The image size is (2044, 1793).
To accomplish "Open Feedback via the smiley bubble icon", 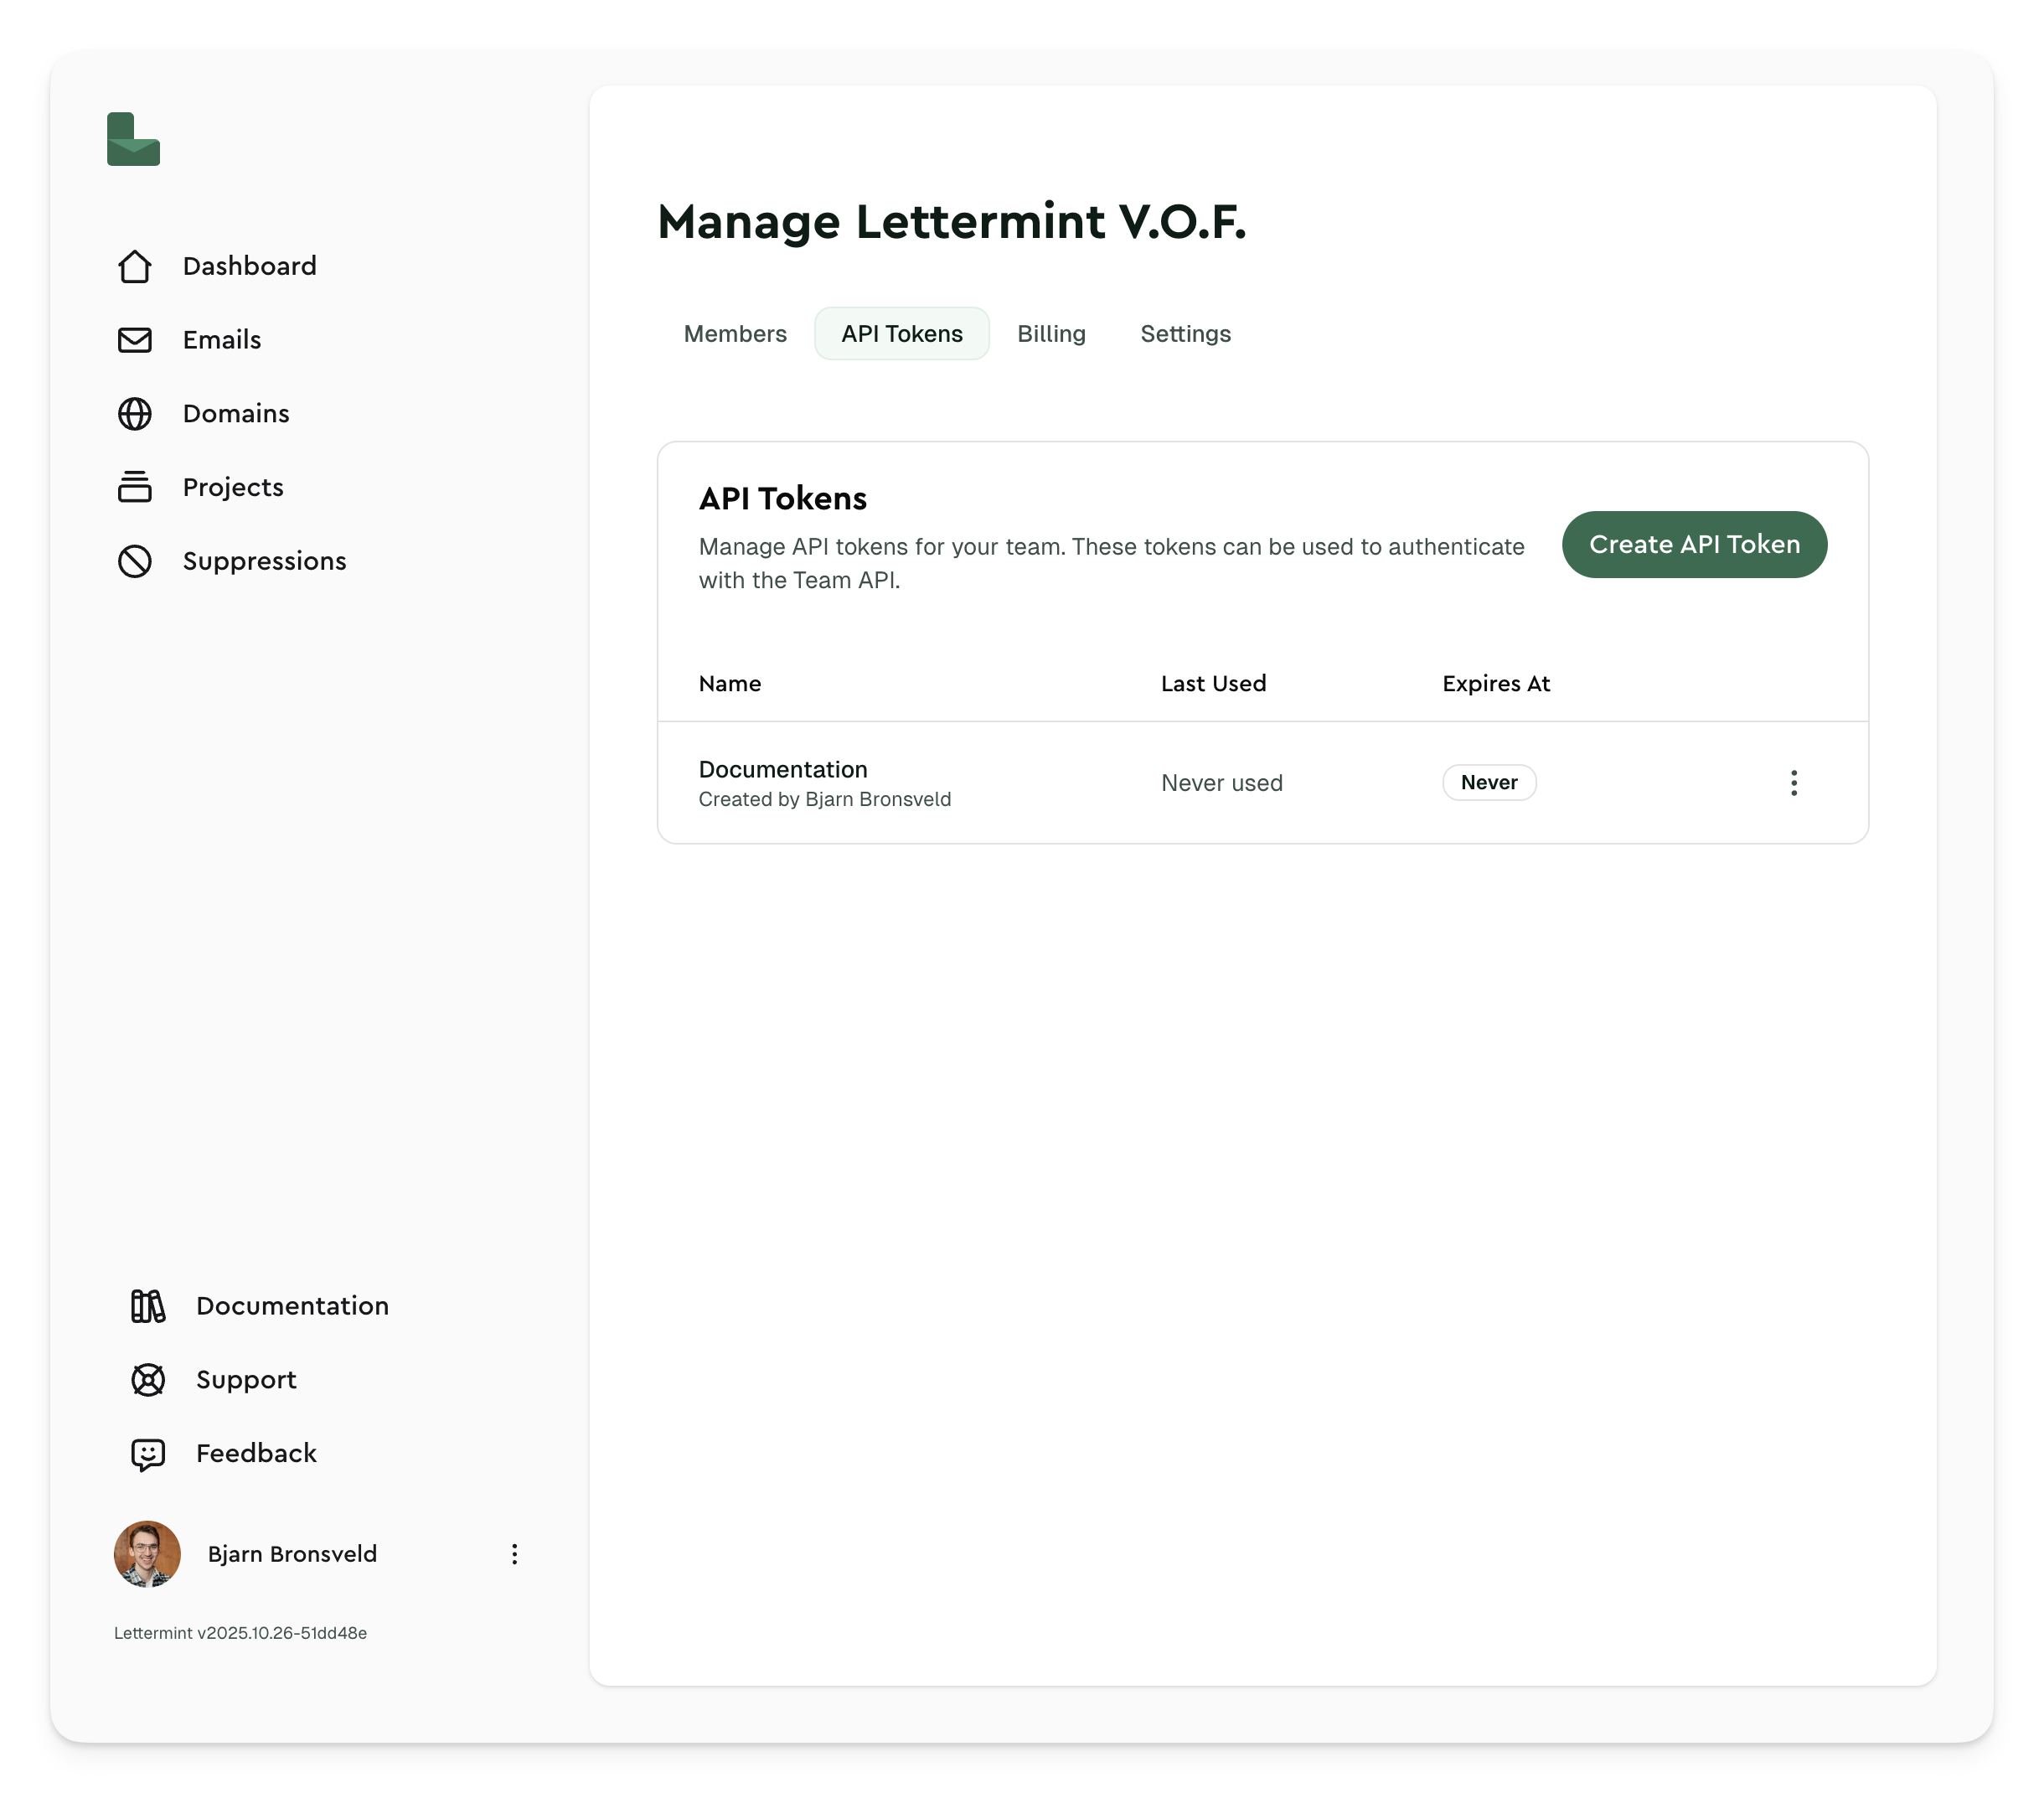I will coord(147,1453).
